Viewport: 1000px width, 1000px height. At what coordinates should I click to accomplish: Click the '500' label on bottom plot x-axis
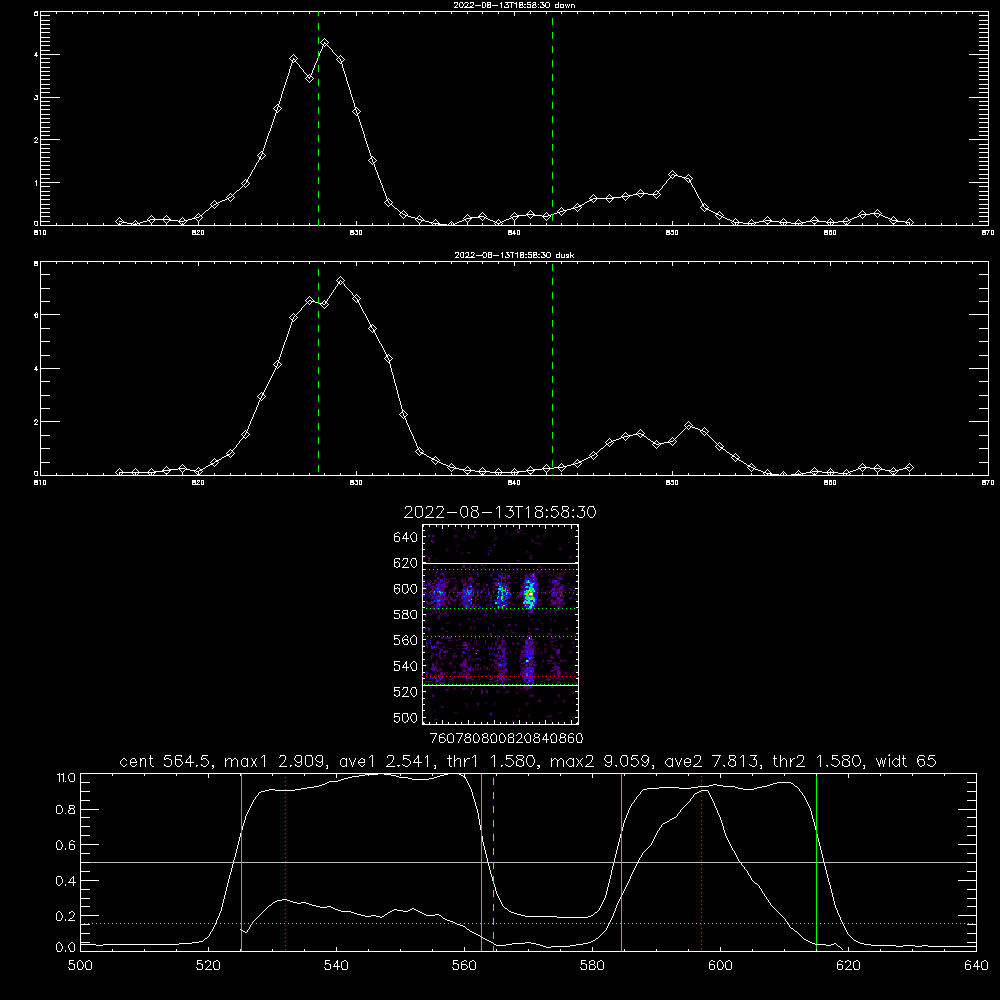click(x=80, y=966)
